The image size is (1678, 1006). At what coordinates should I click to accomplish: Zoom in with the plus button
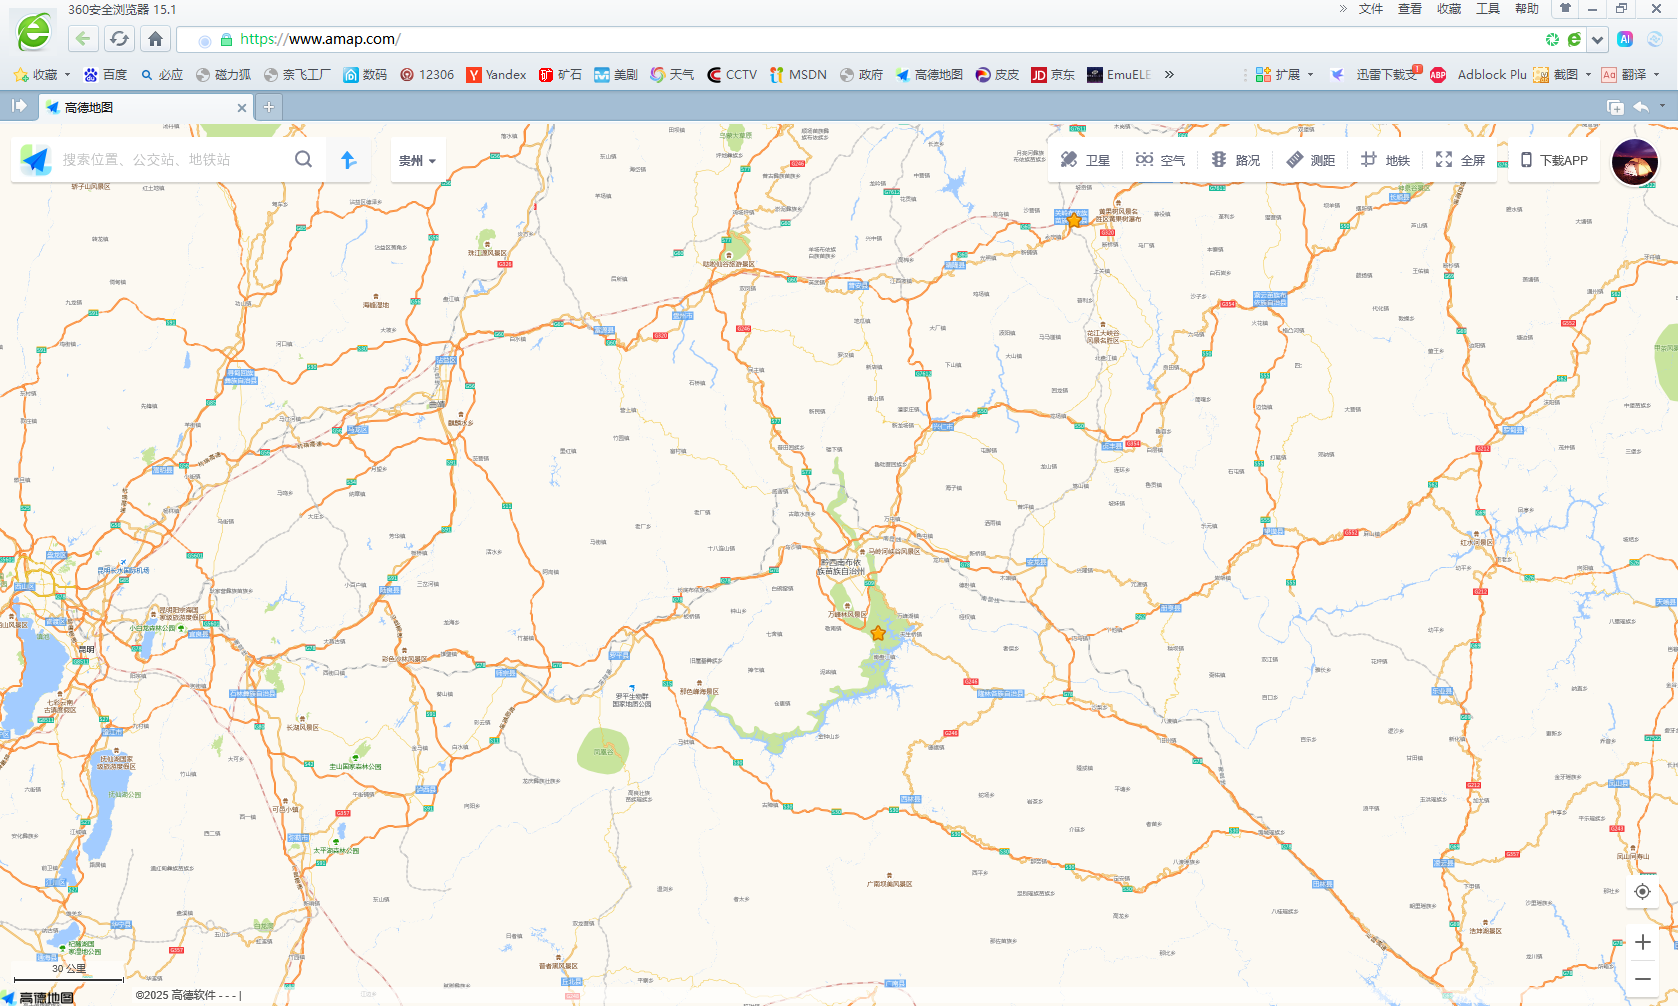[1642, 942]
